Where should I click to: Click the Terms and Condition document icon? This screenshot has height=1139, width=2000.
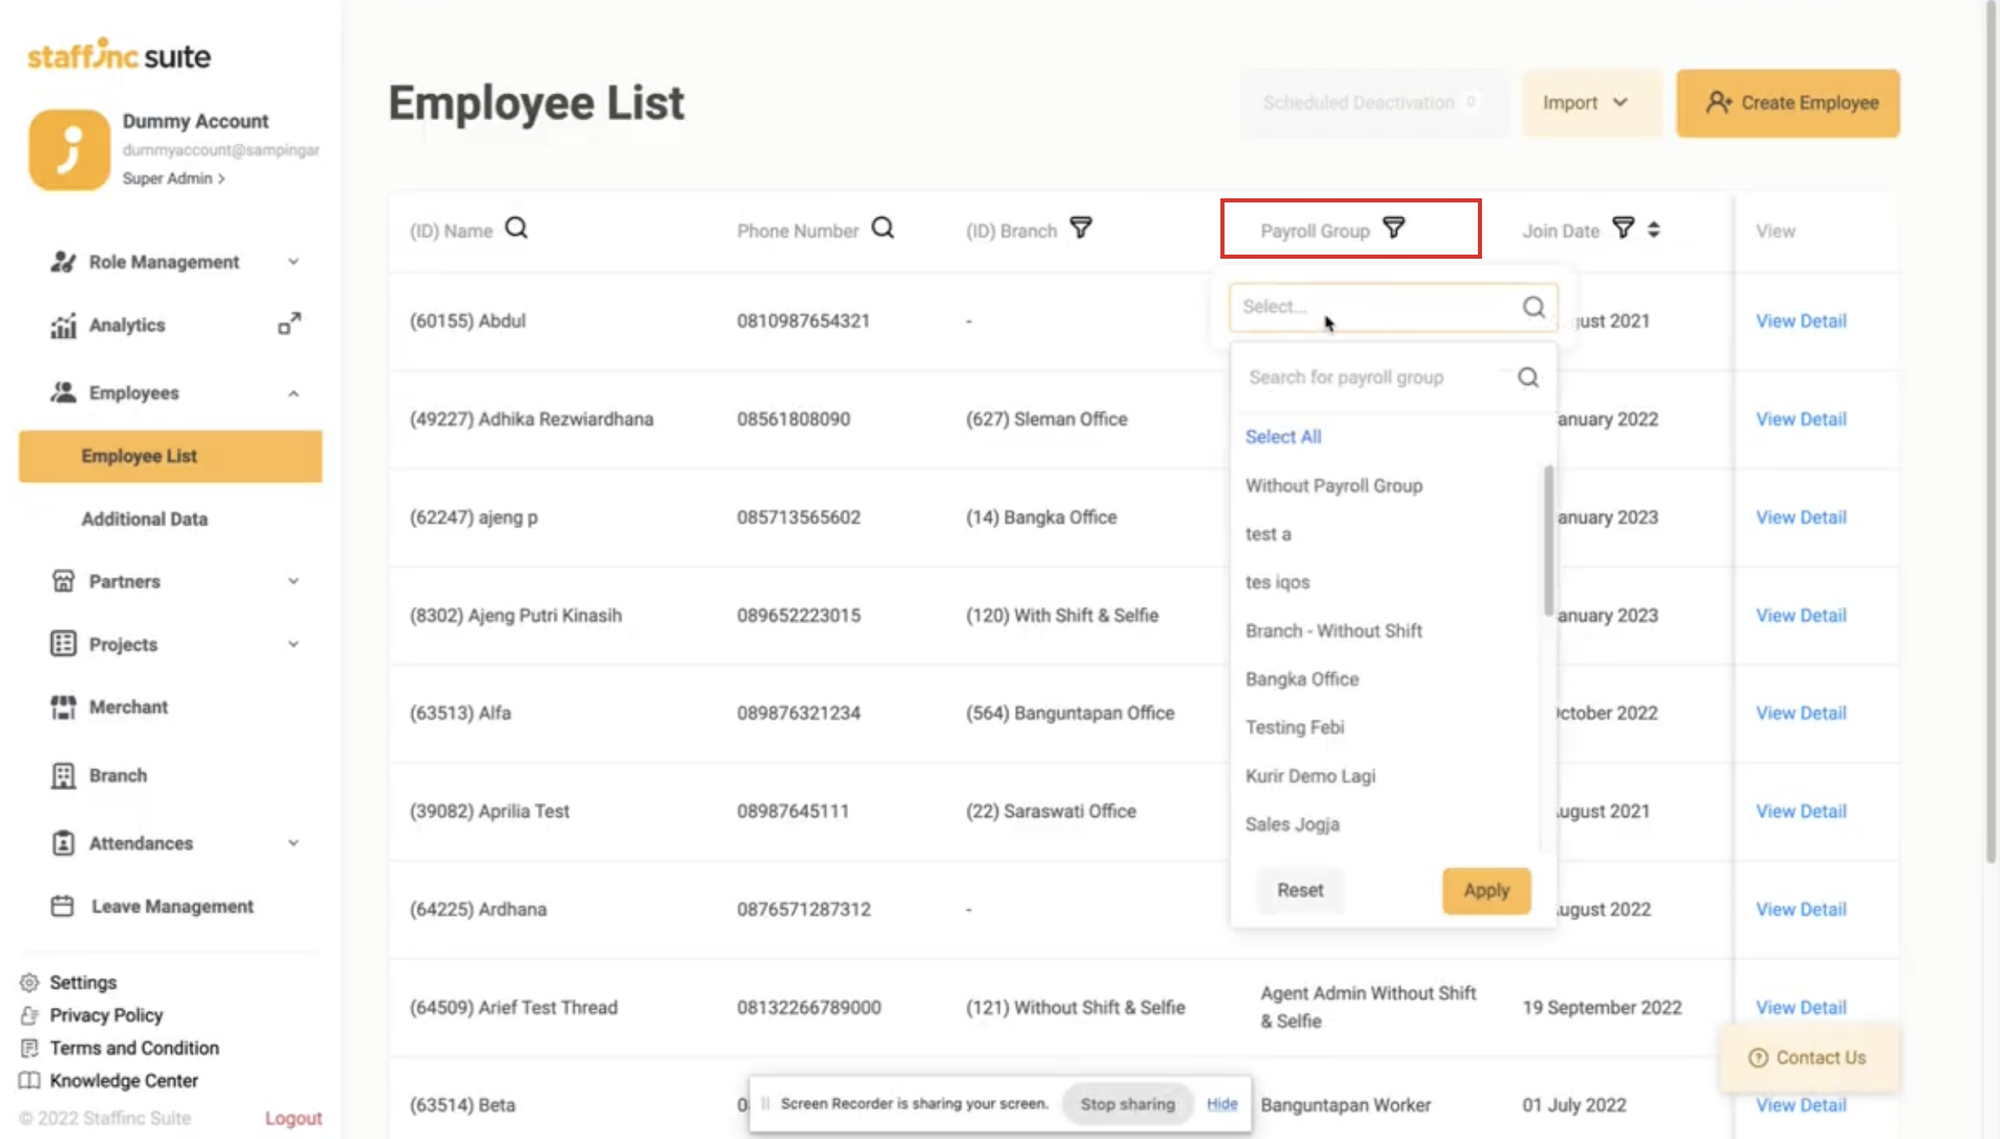[x=29, y=1048]
